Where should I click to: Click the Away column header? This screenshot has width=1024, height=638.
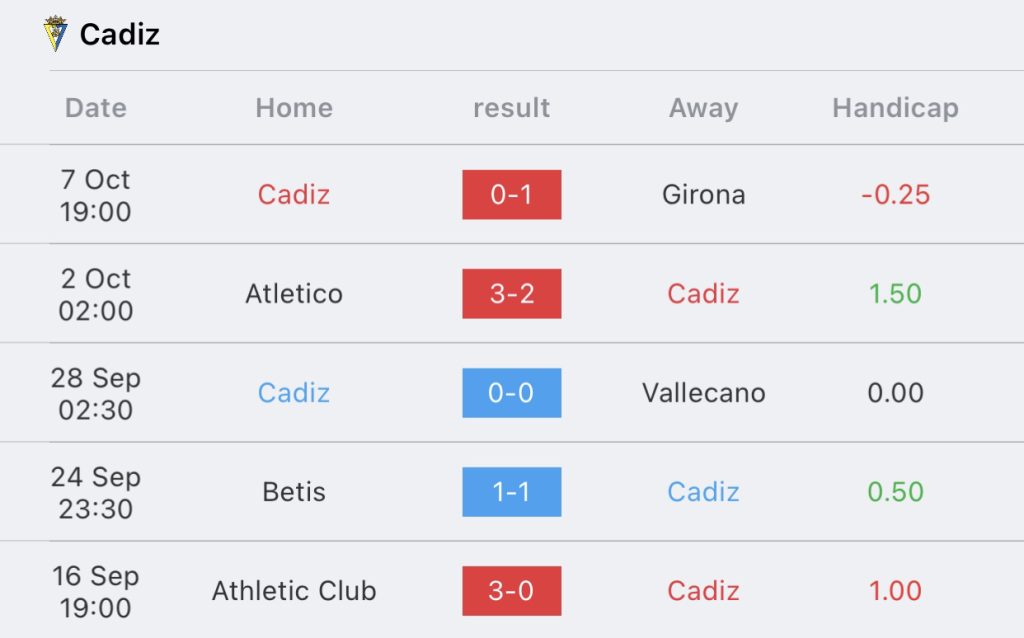click(703, 108)
